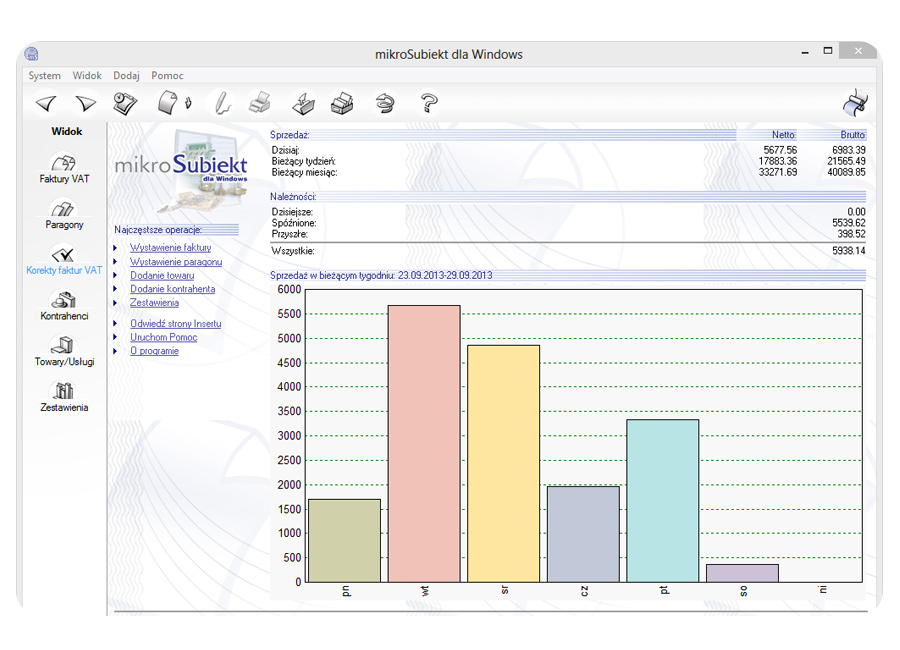Click the pen edit toolbar icon

[x=222, y=104]
